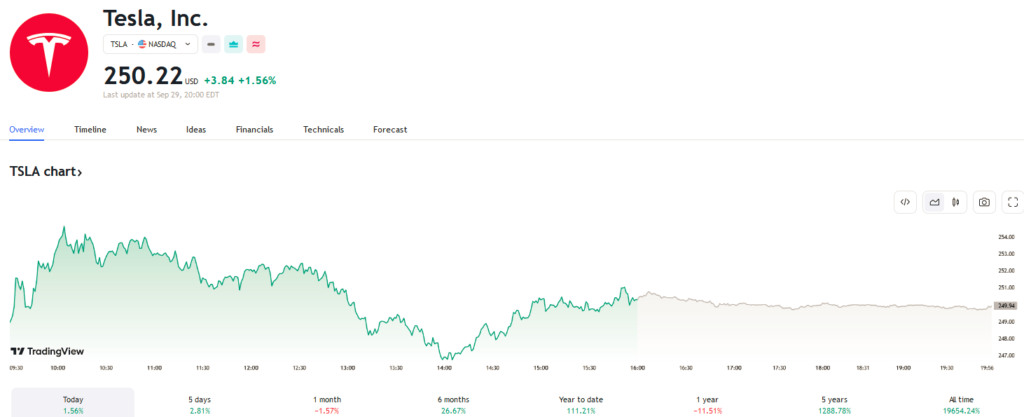This screenshot has width=1024, height=417.
Task: Click the pink approximately-equal badge icon
Action: point(256,44)
